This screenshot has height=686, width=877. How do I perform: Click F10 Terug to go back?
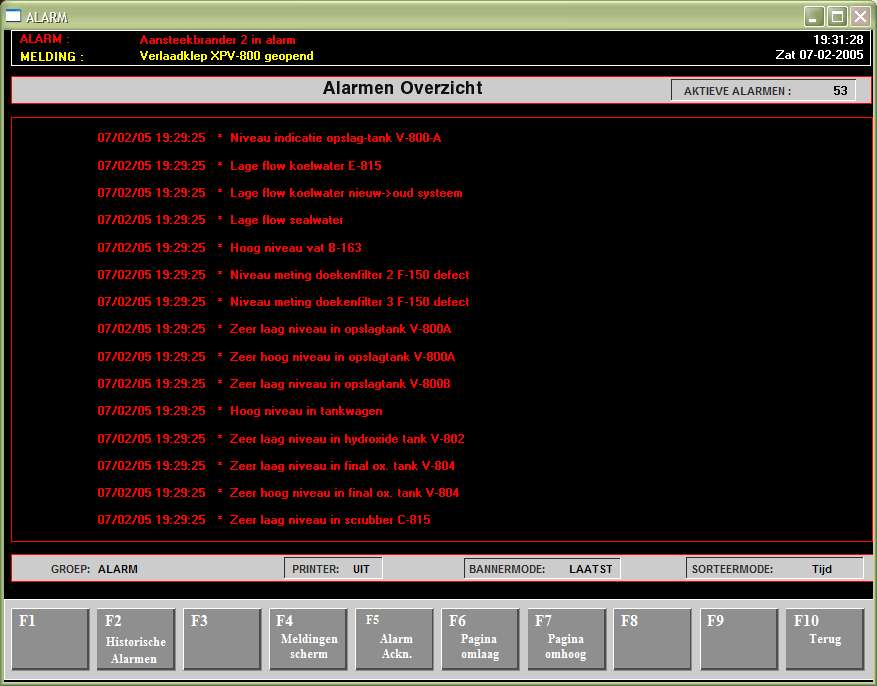pyautogui.click(x=824, y=639)
